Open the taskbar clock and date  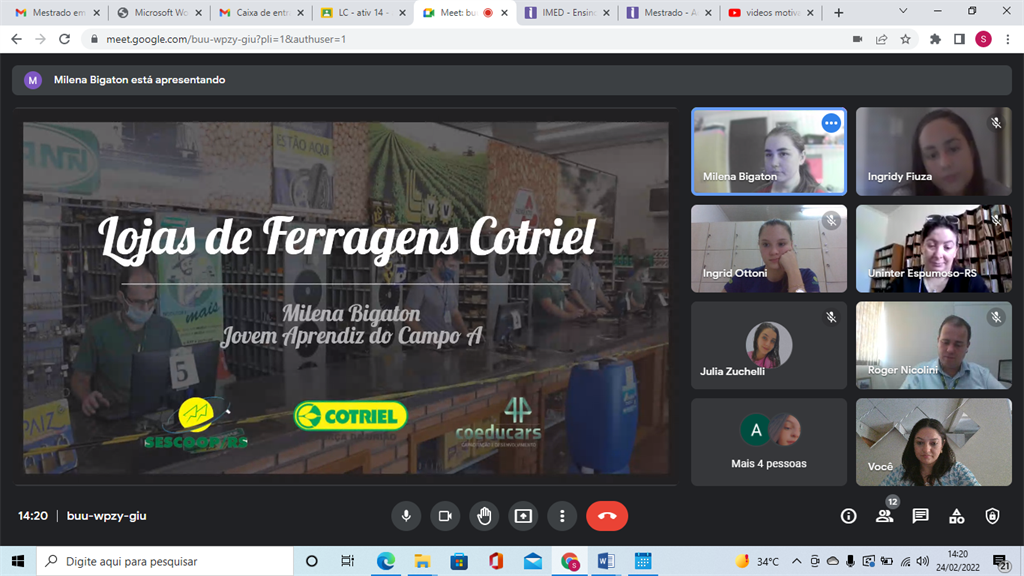click(x=957, y=561)
